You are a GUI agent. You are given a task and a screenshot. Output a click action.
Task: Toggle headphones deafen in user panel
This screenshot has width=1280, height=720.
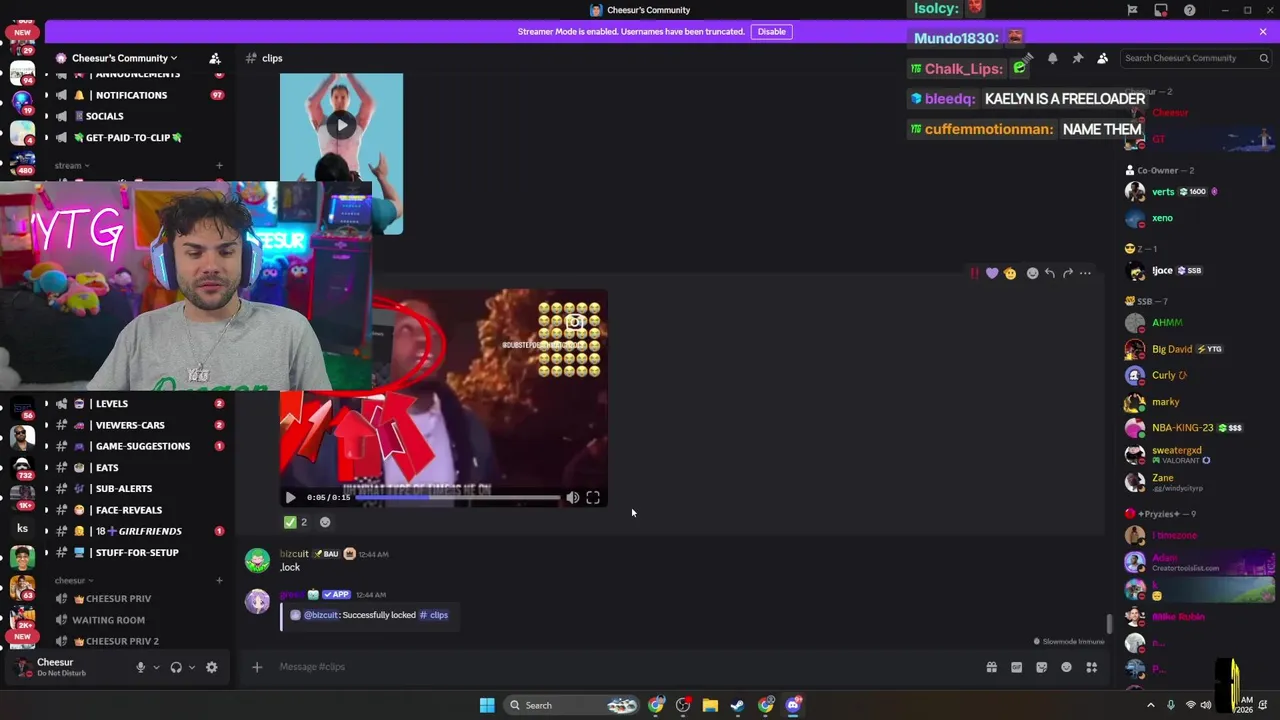tap(176, 667)
